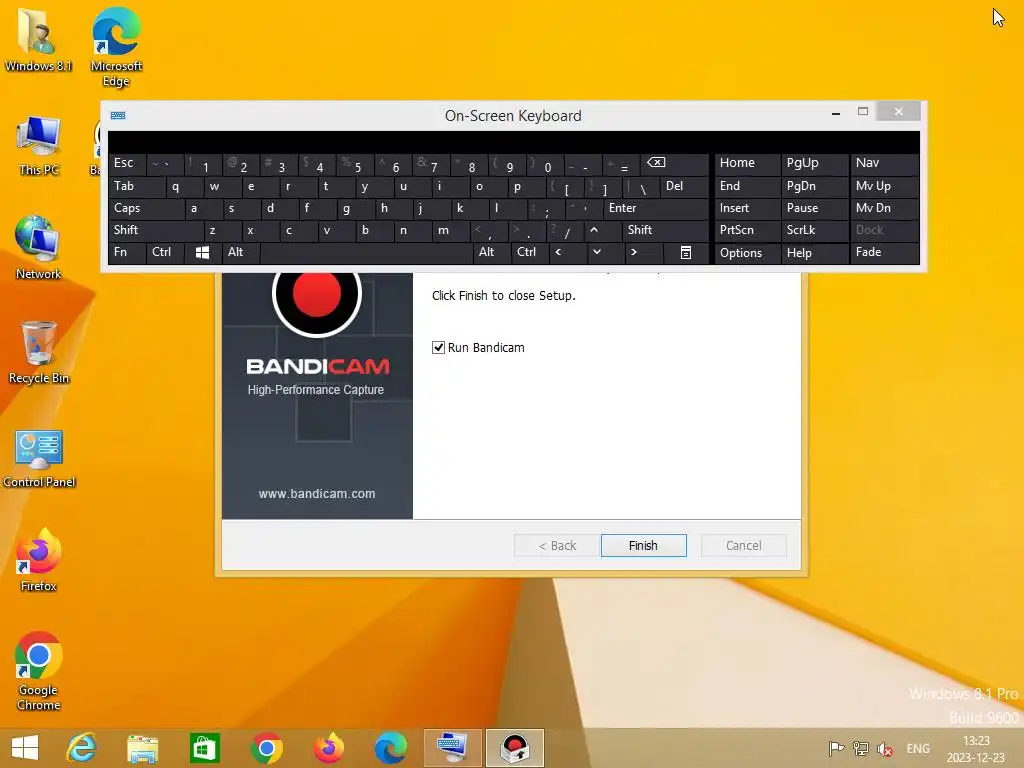Open keyboard Help
The image size is (1024, 768).
coord(814,253)
